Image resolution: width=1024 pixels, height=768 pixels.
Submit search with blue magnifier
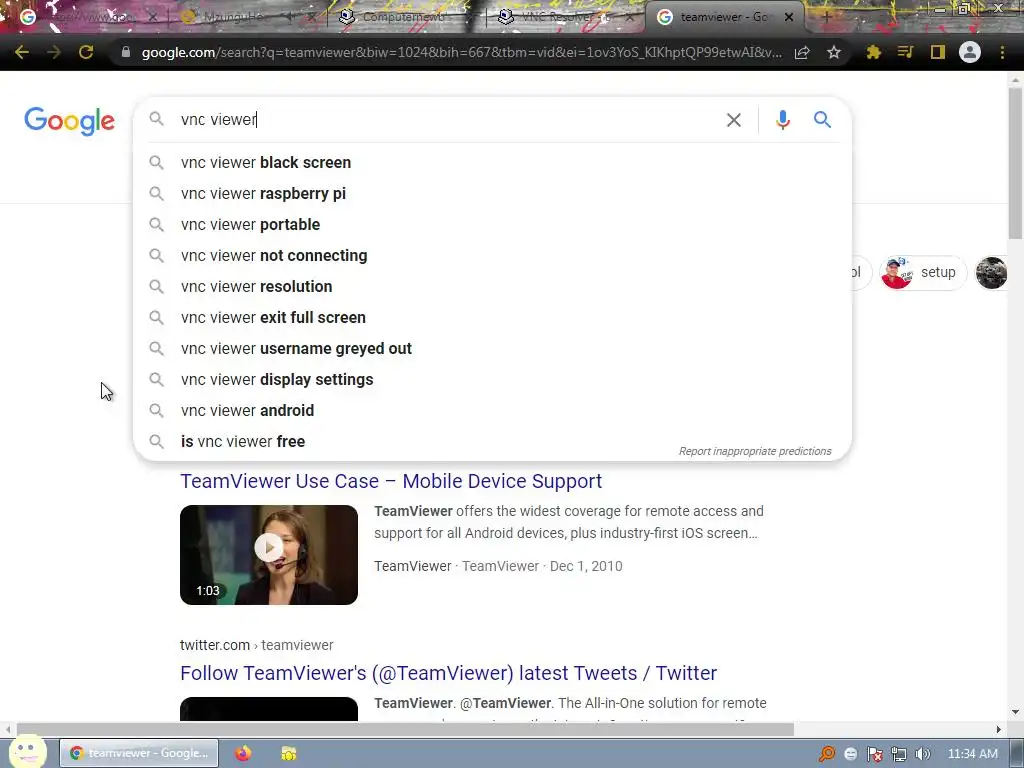tap(822, 120)
